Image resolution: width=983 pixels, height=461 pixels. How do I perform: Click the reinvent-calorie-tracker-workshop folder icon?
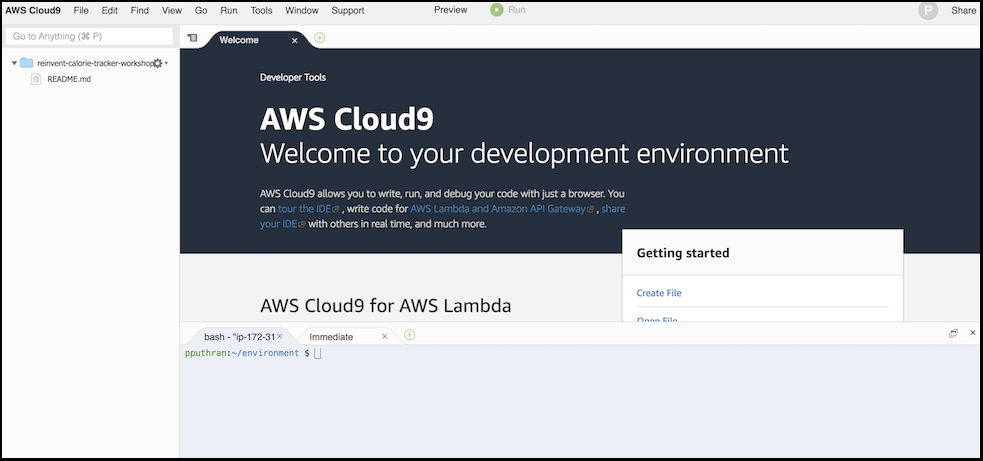click(x=26, y=63)
